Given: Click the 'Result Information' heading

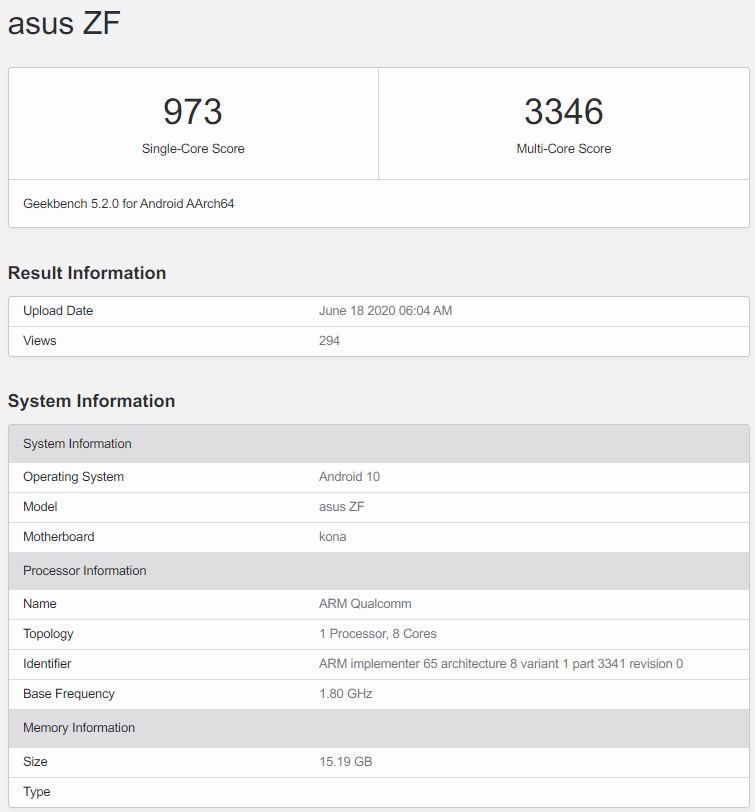Looking at the screenshot, I should (x=87, y=273).
